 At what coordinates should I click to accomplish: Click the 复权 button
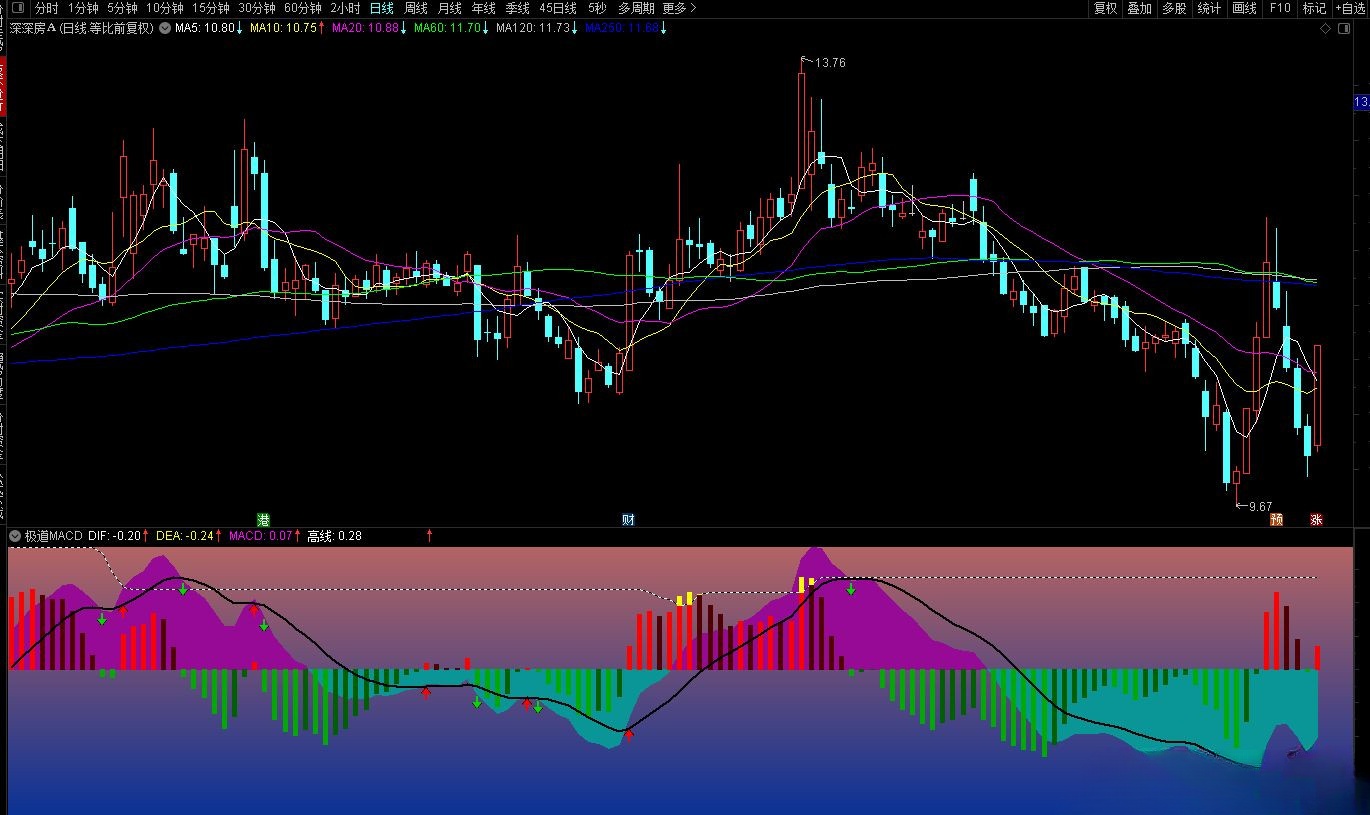tap(1105, 8)
